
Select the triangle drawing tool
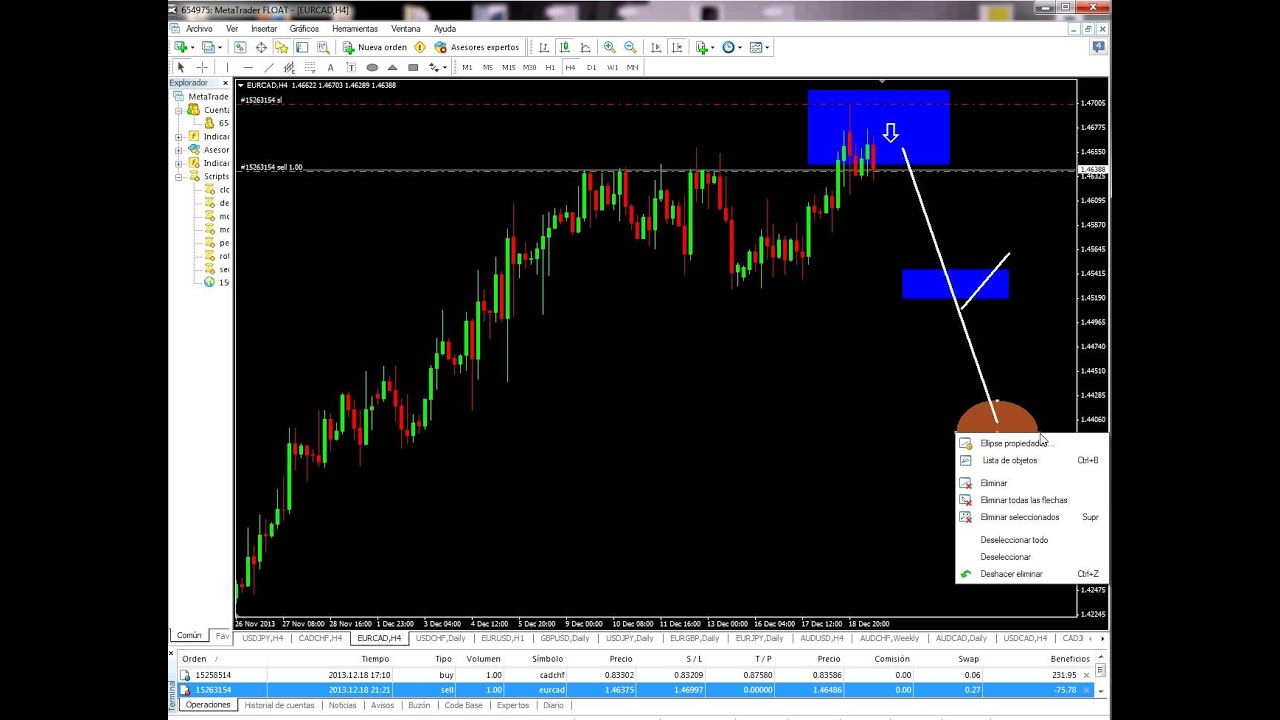coord(392,68)
